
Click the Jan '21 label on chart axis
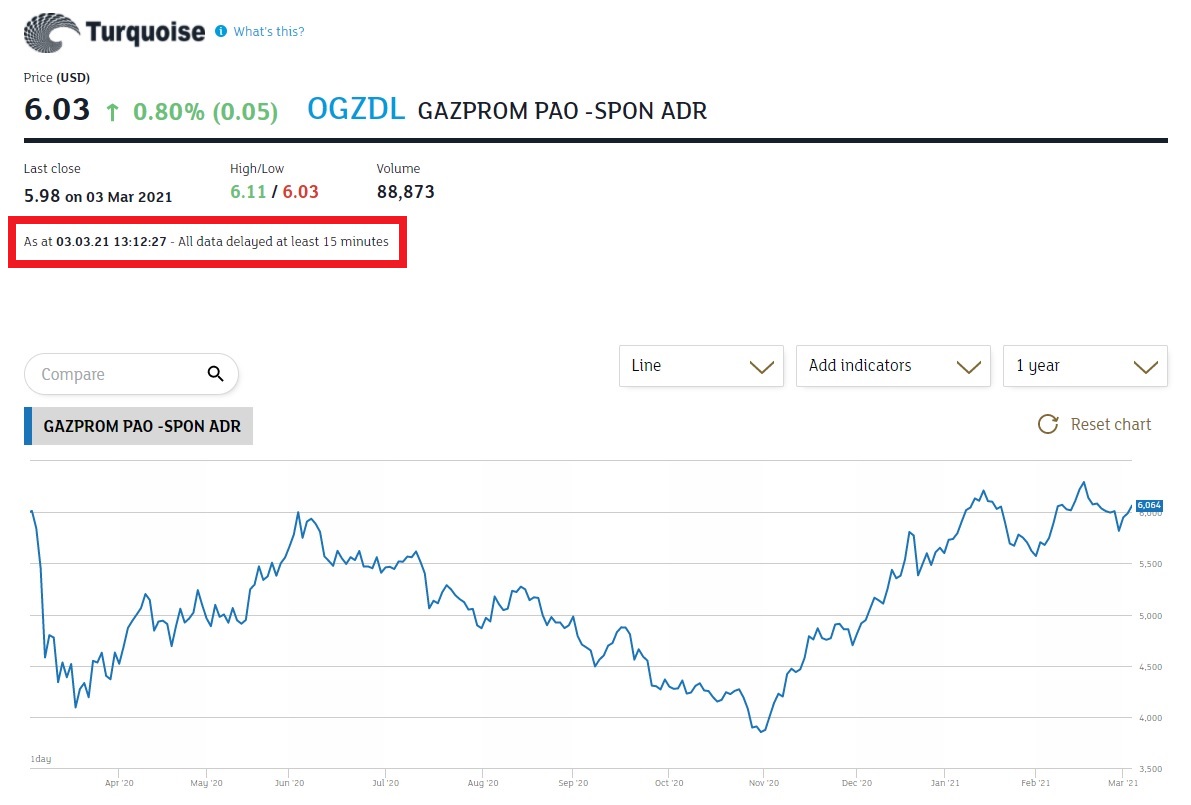click(946, 783)
